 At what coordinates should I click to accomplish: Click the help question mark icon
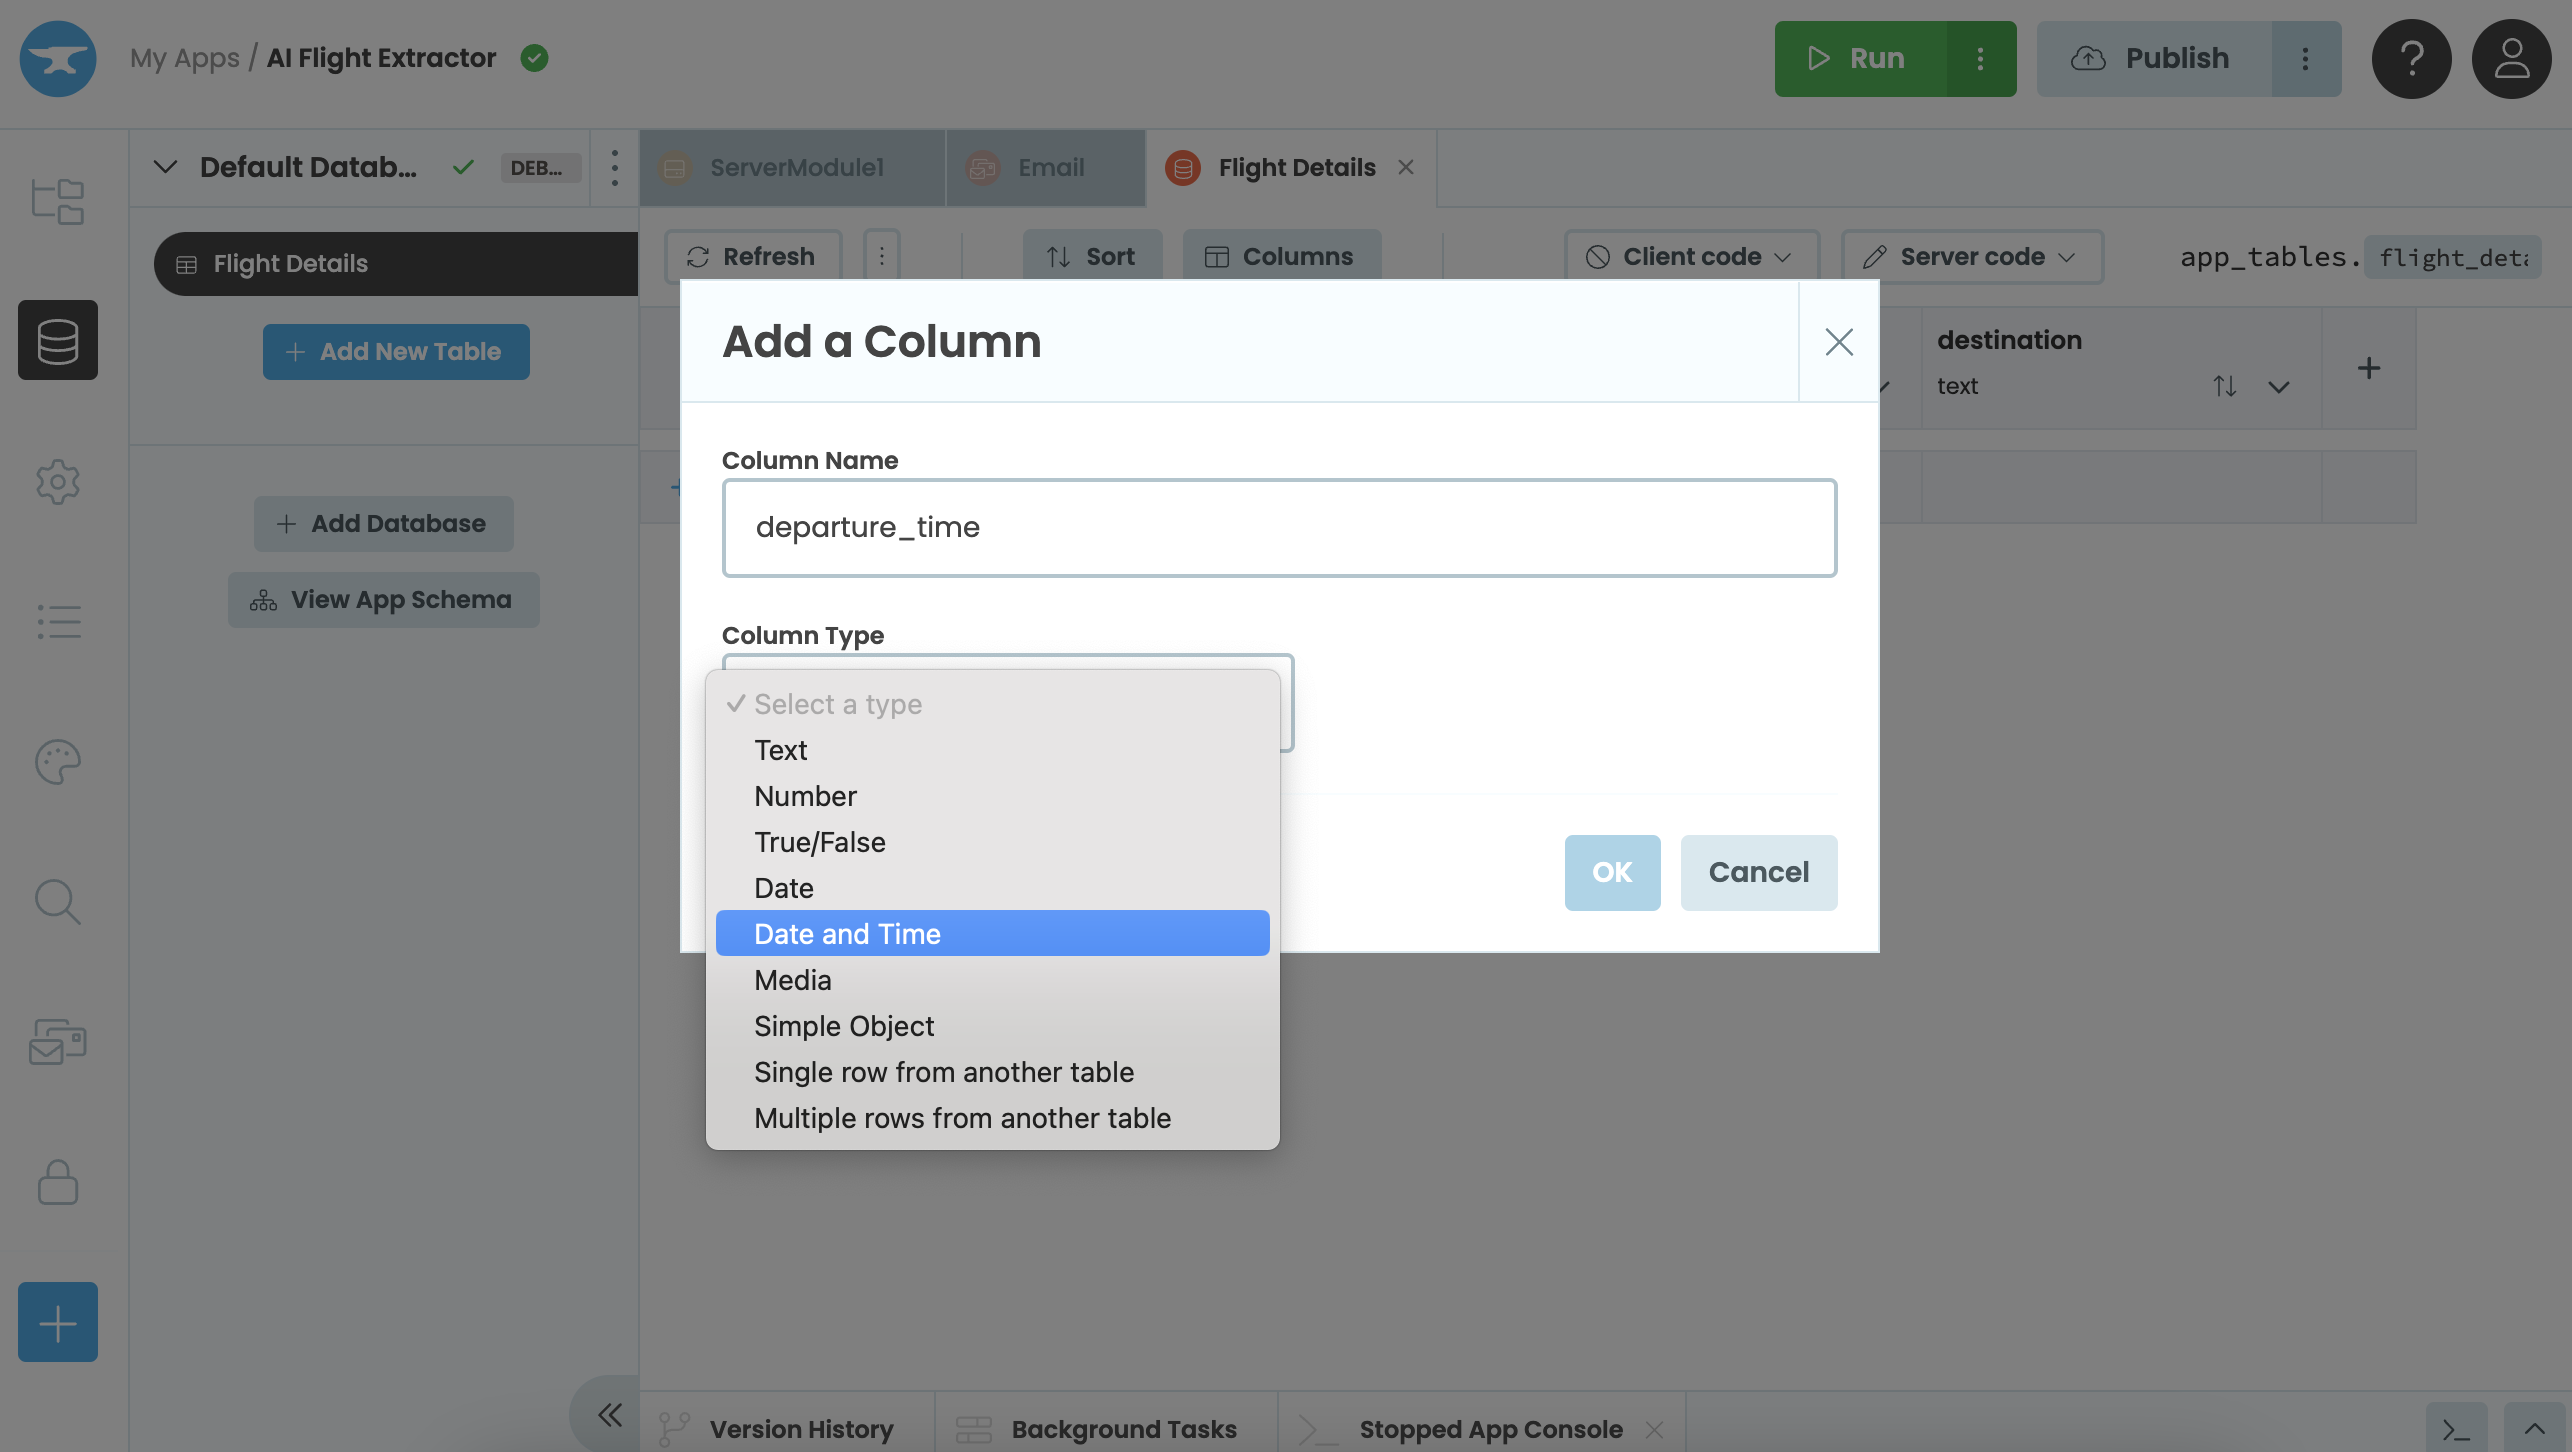2411,58
